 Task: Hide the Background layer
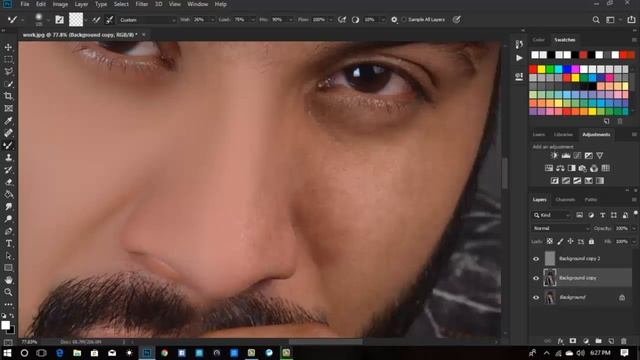[536, 298]
